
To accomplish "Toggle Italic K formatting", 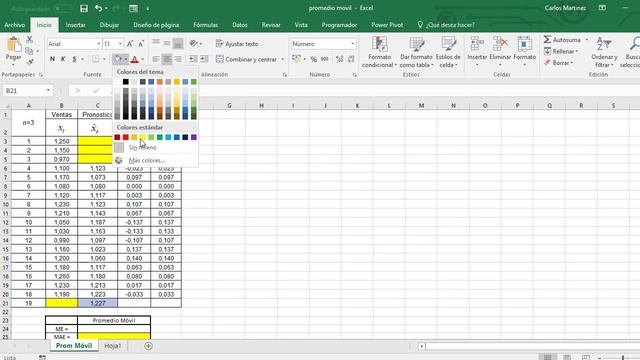I will point(63,60).
